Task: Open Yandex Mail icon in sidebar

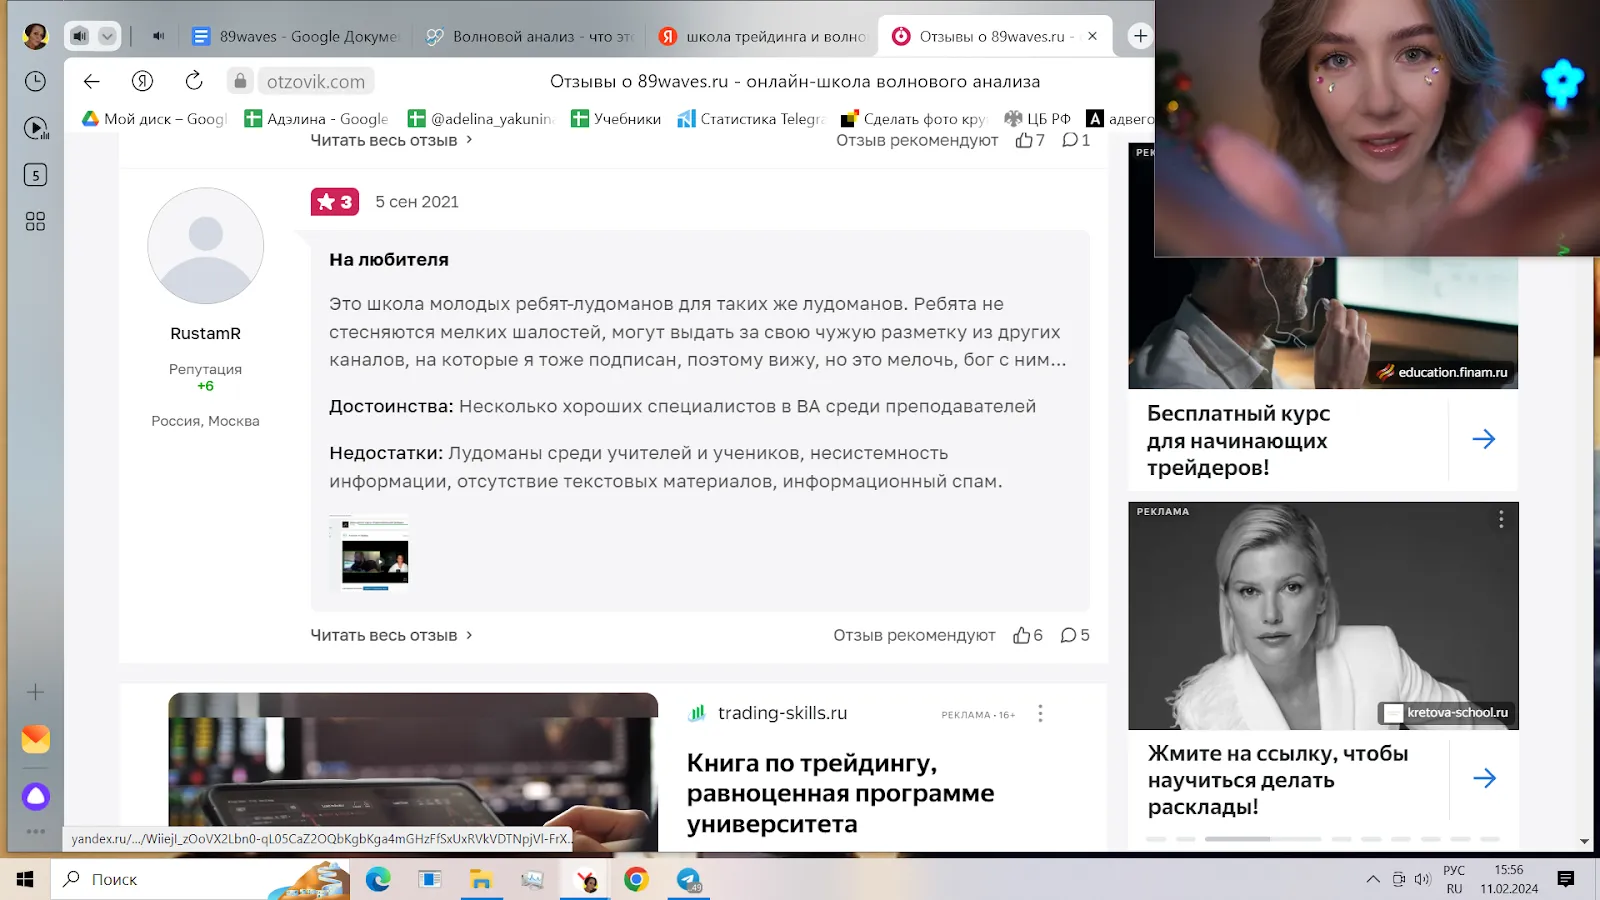Action: tap(35, 739)
